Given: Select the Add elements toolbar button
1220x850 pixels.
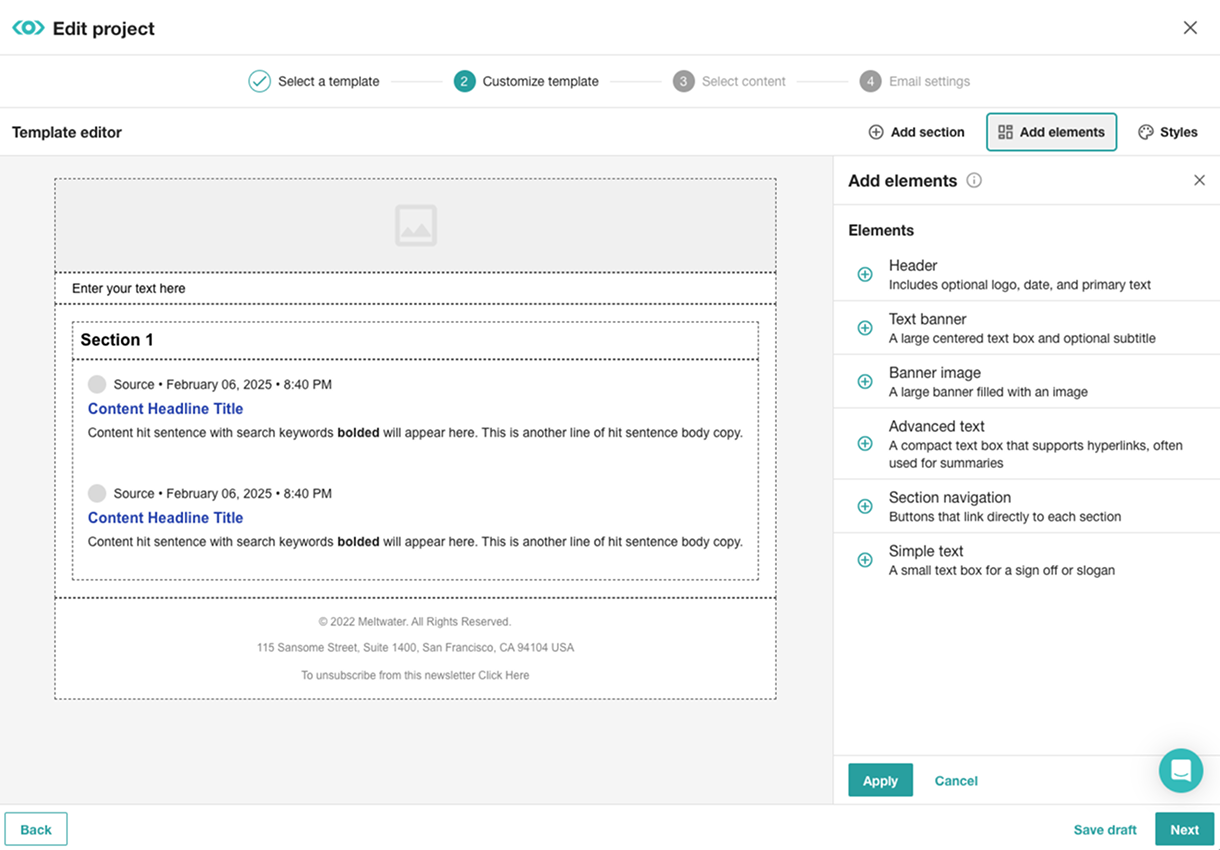Looking at the screenshot, I should click(1051, 132).
